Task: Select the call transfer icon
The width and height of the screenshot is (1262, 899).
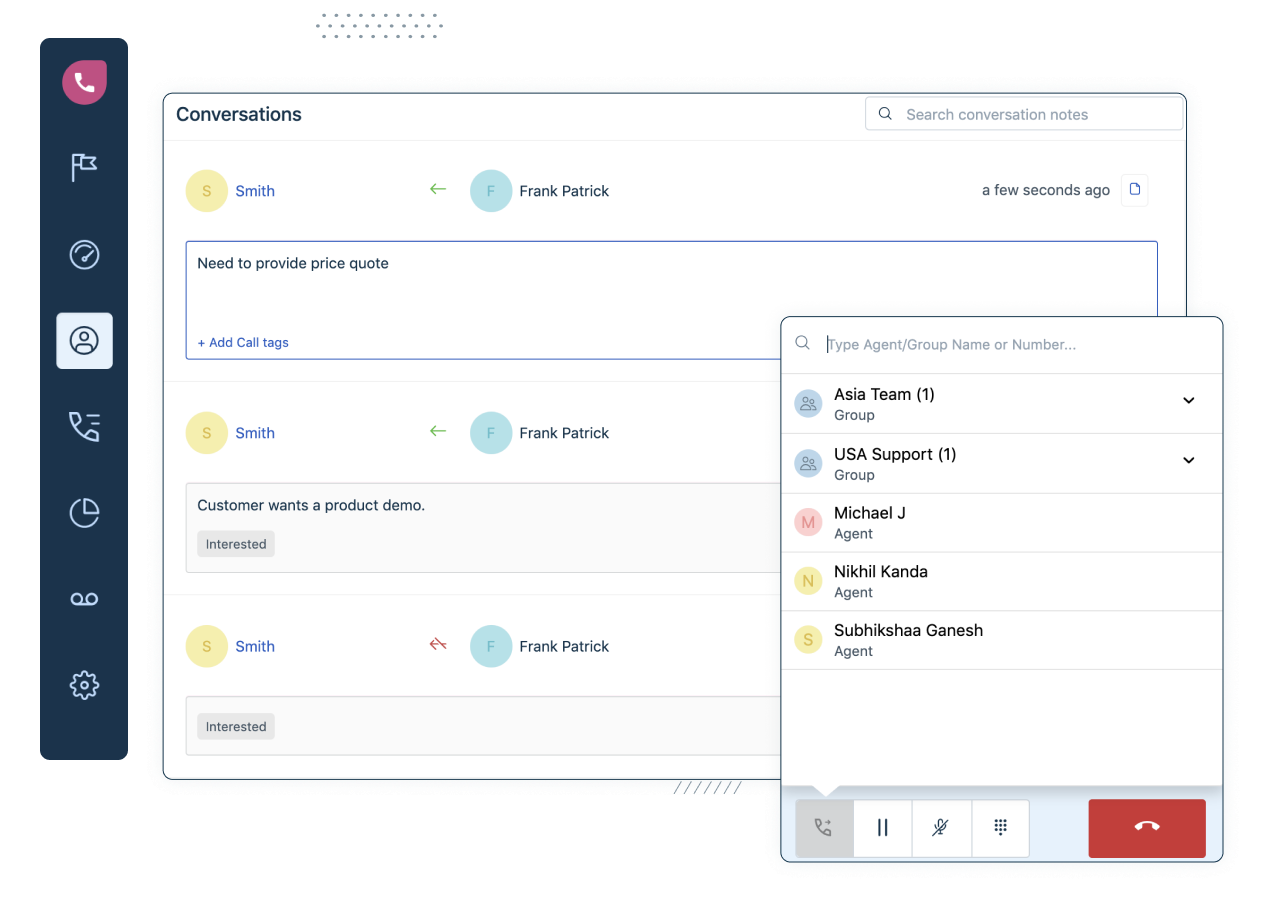Action: tap(822, 828)
